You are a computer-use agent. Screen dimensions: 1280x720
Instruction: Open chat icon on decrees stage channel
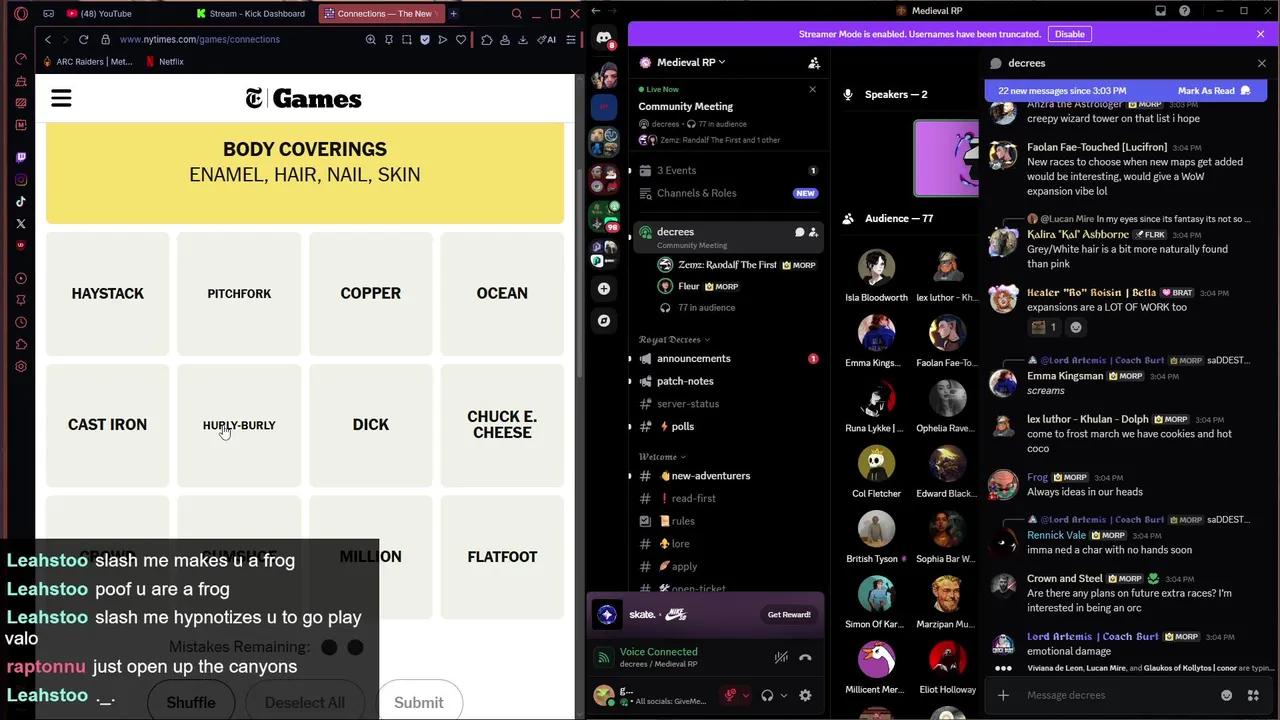point(799,232)
